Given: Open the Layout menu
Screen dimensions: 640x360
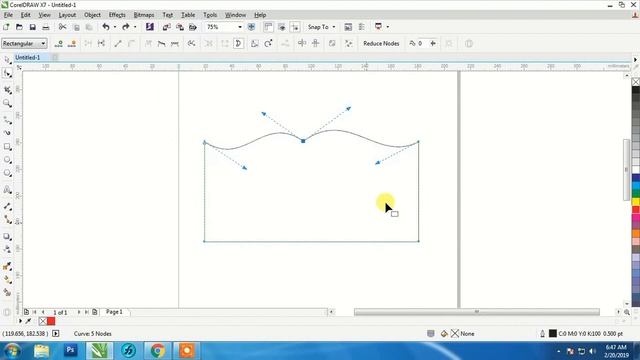Looking at the screenshot, I should pyautogui.click(x=67, y=15).
